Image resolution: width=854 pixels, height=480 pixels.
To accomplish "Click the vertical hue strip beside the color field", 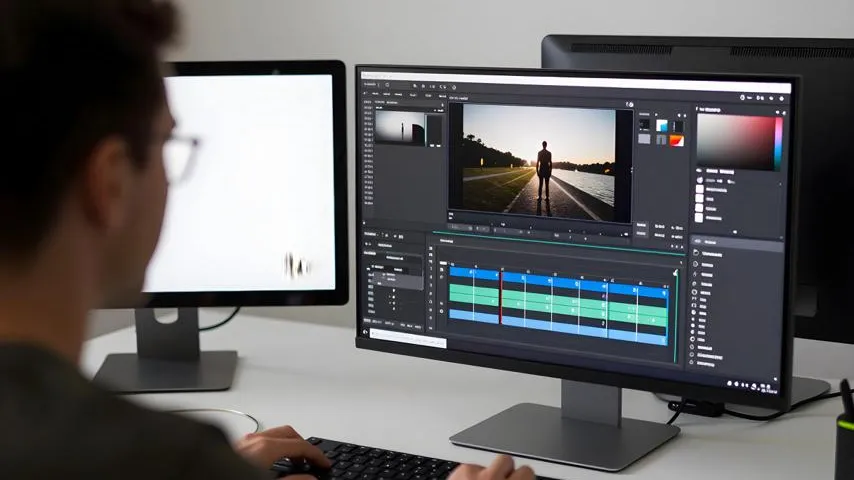I will pyautogui.click(x=779, y=143).
